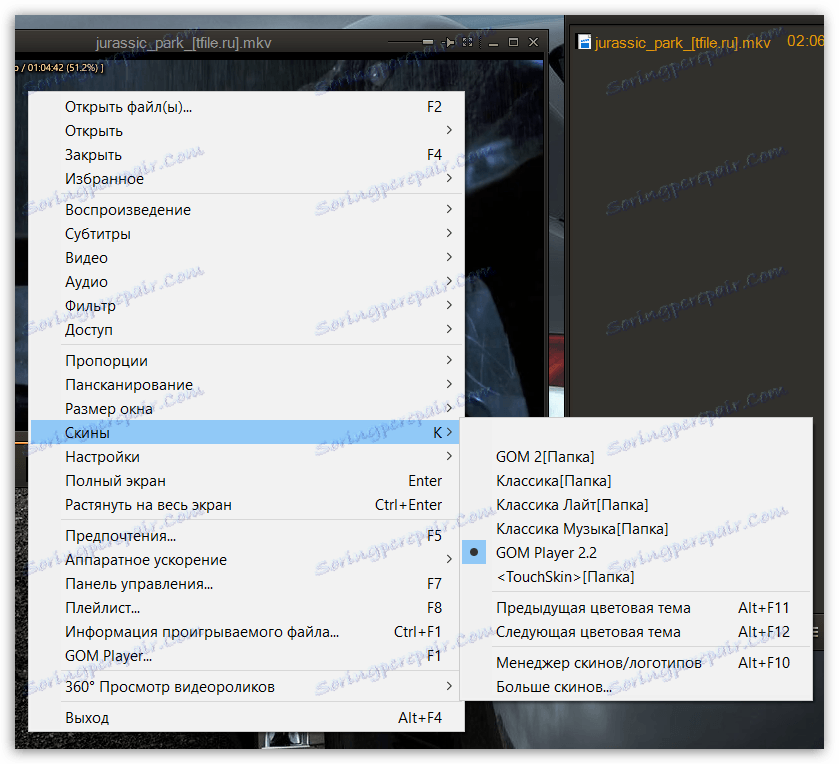Open Панель управления... entry
Screen dimensions: 839x764
pyautogui.click(x=246, y=584)
